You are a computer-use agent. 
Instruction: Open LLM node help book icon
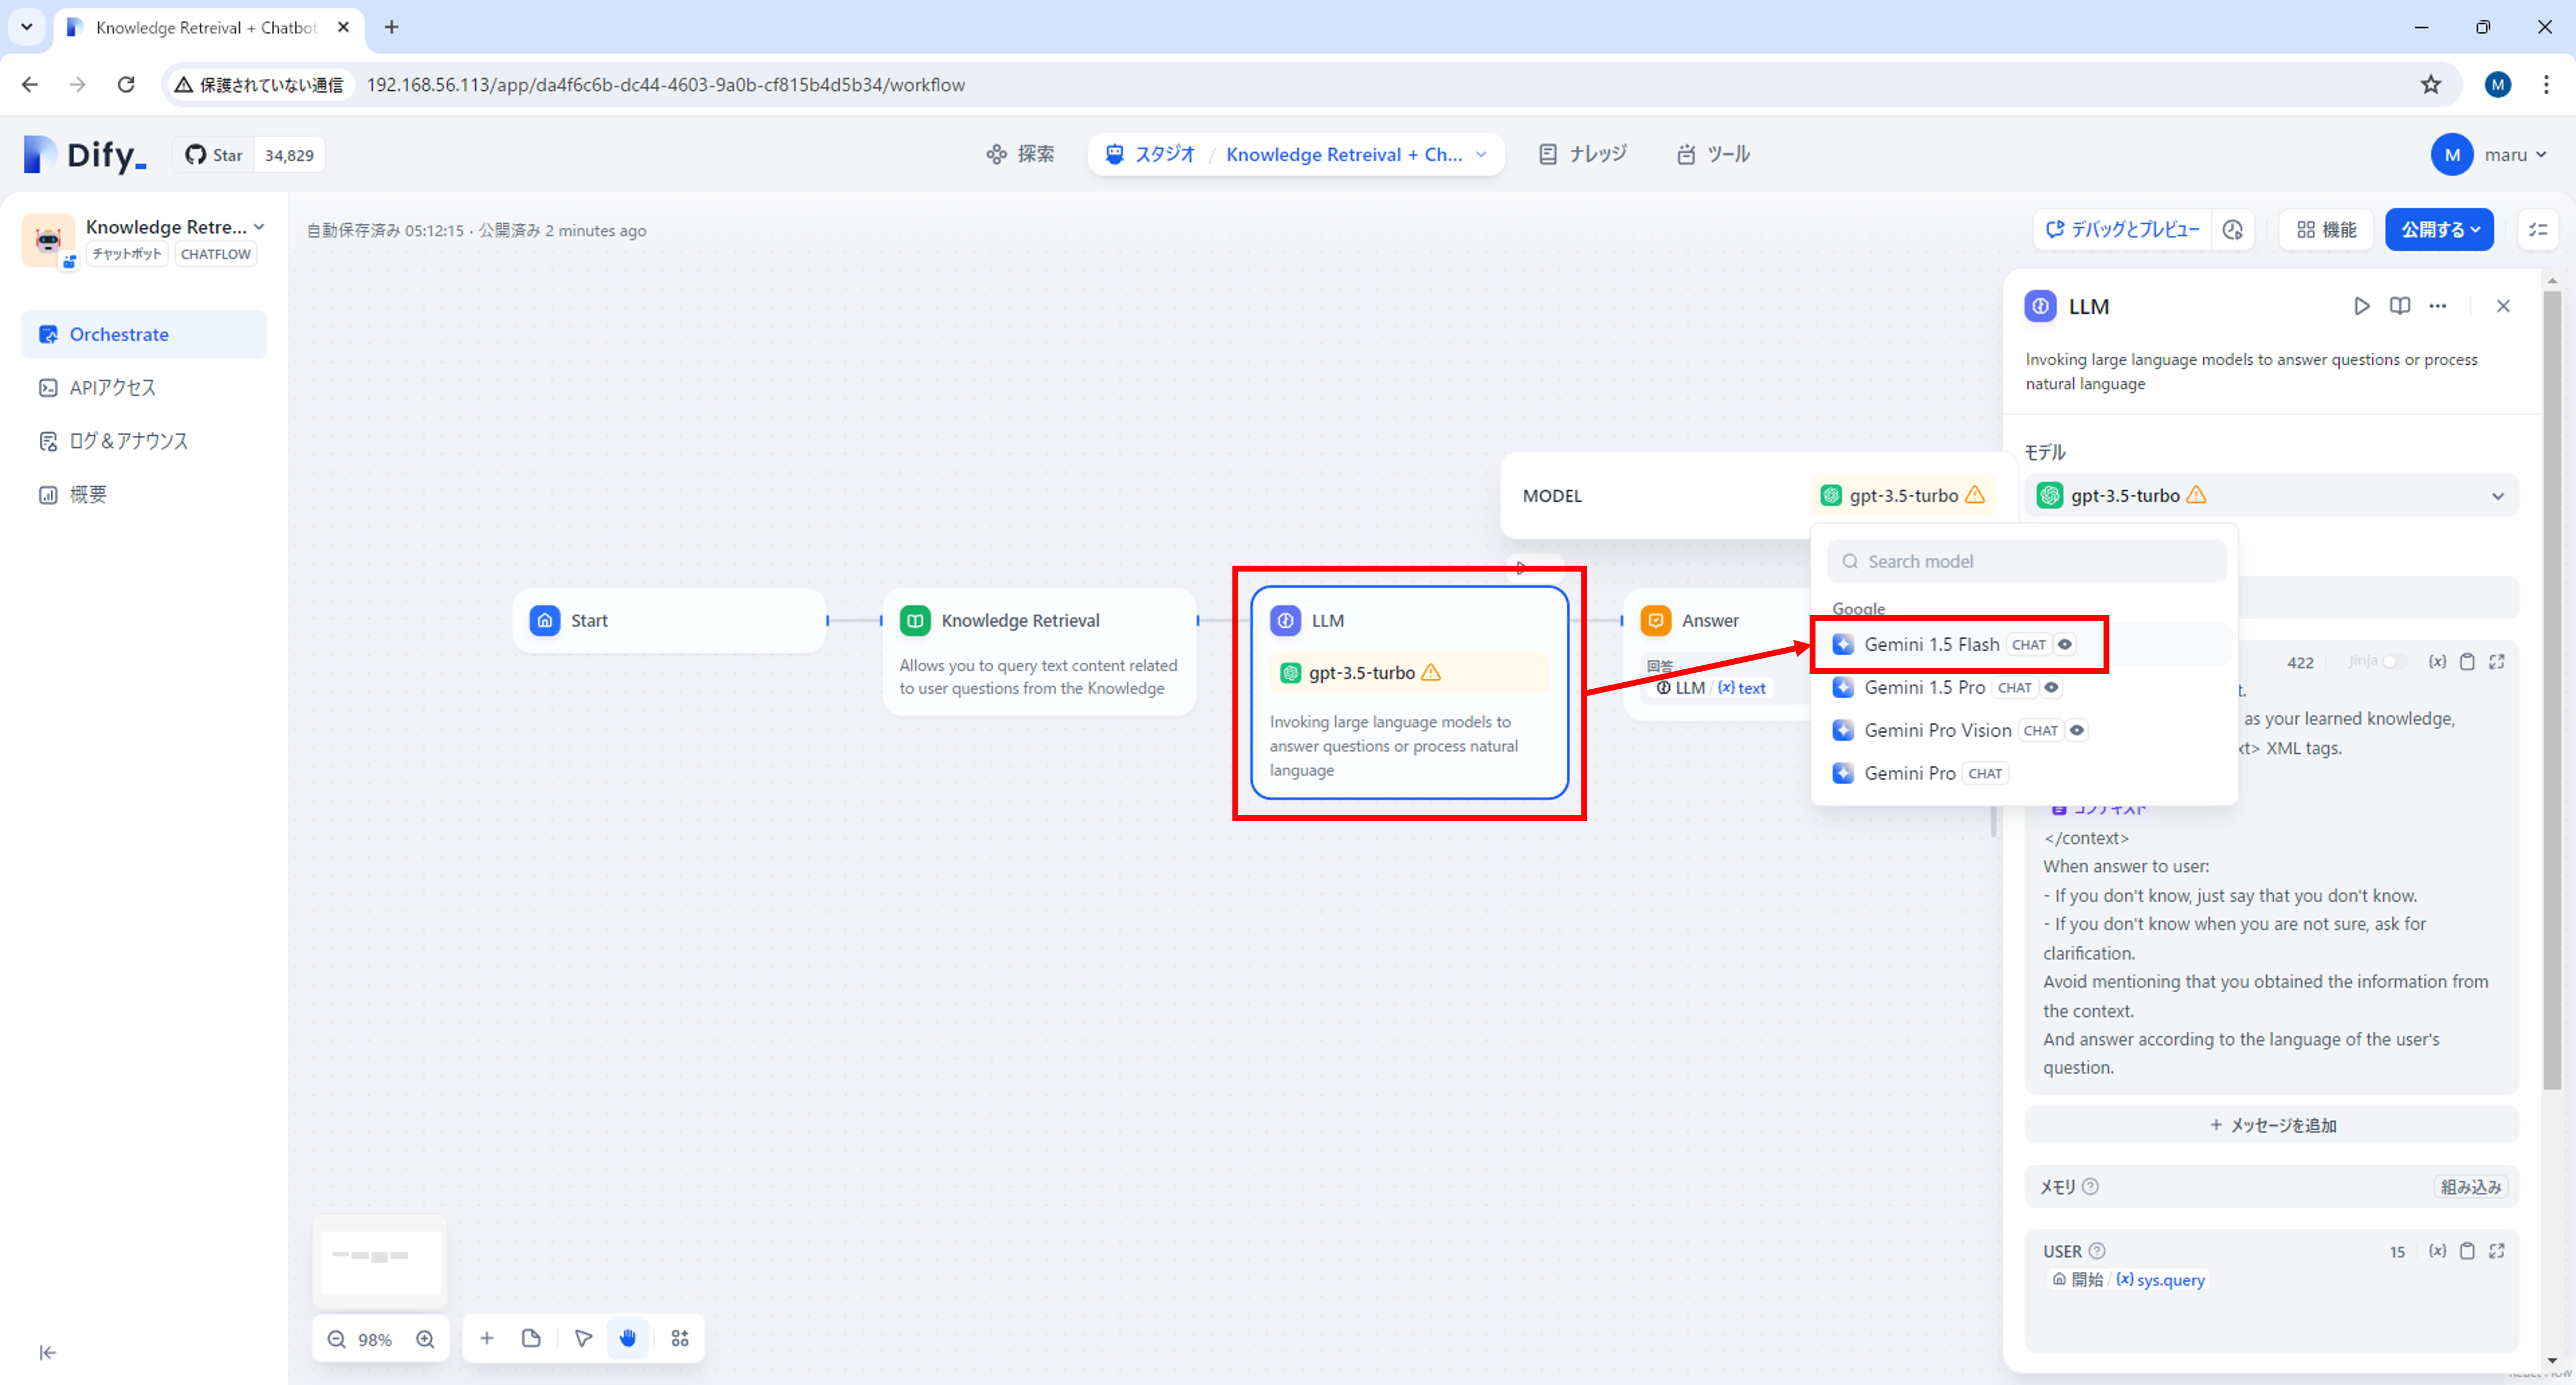[2399, 306]
